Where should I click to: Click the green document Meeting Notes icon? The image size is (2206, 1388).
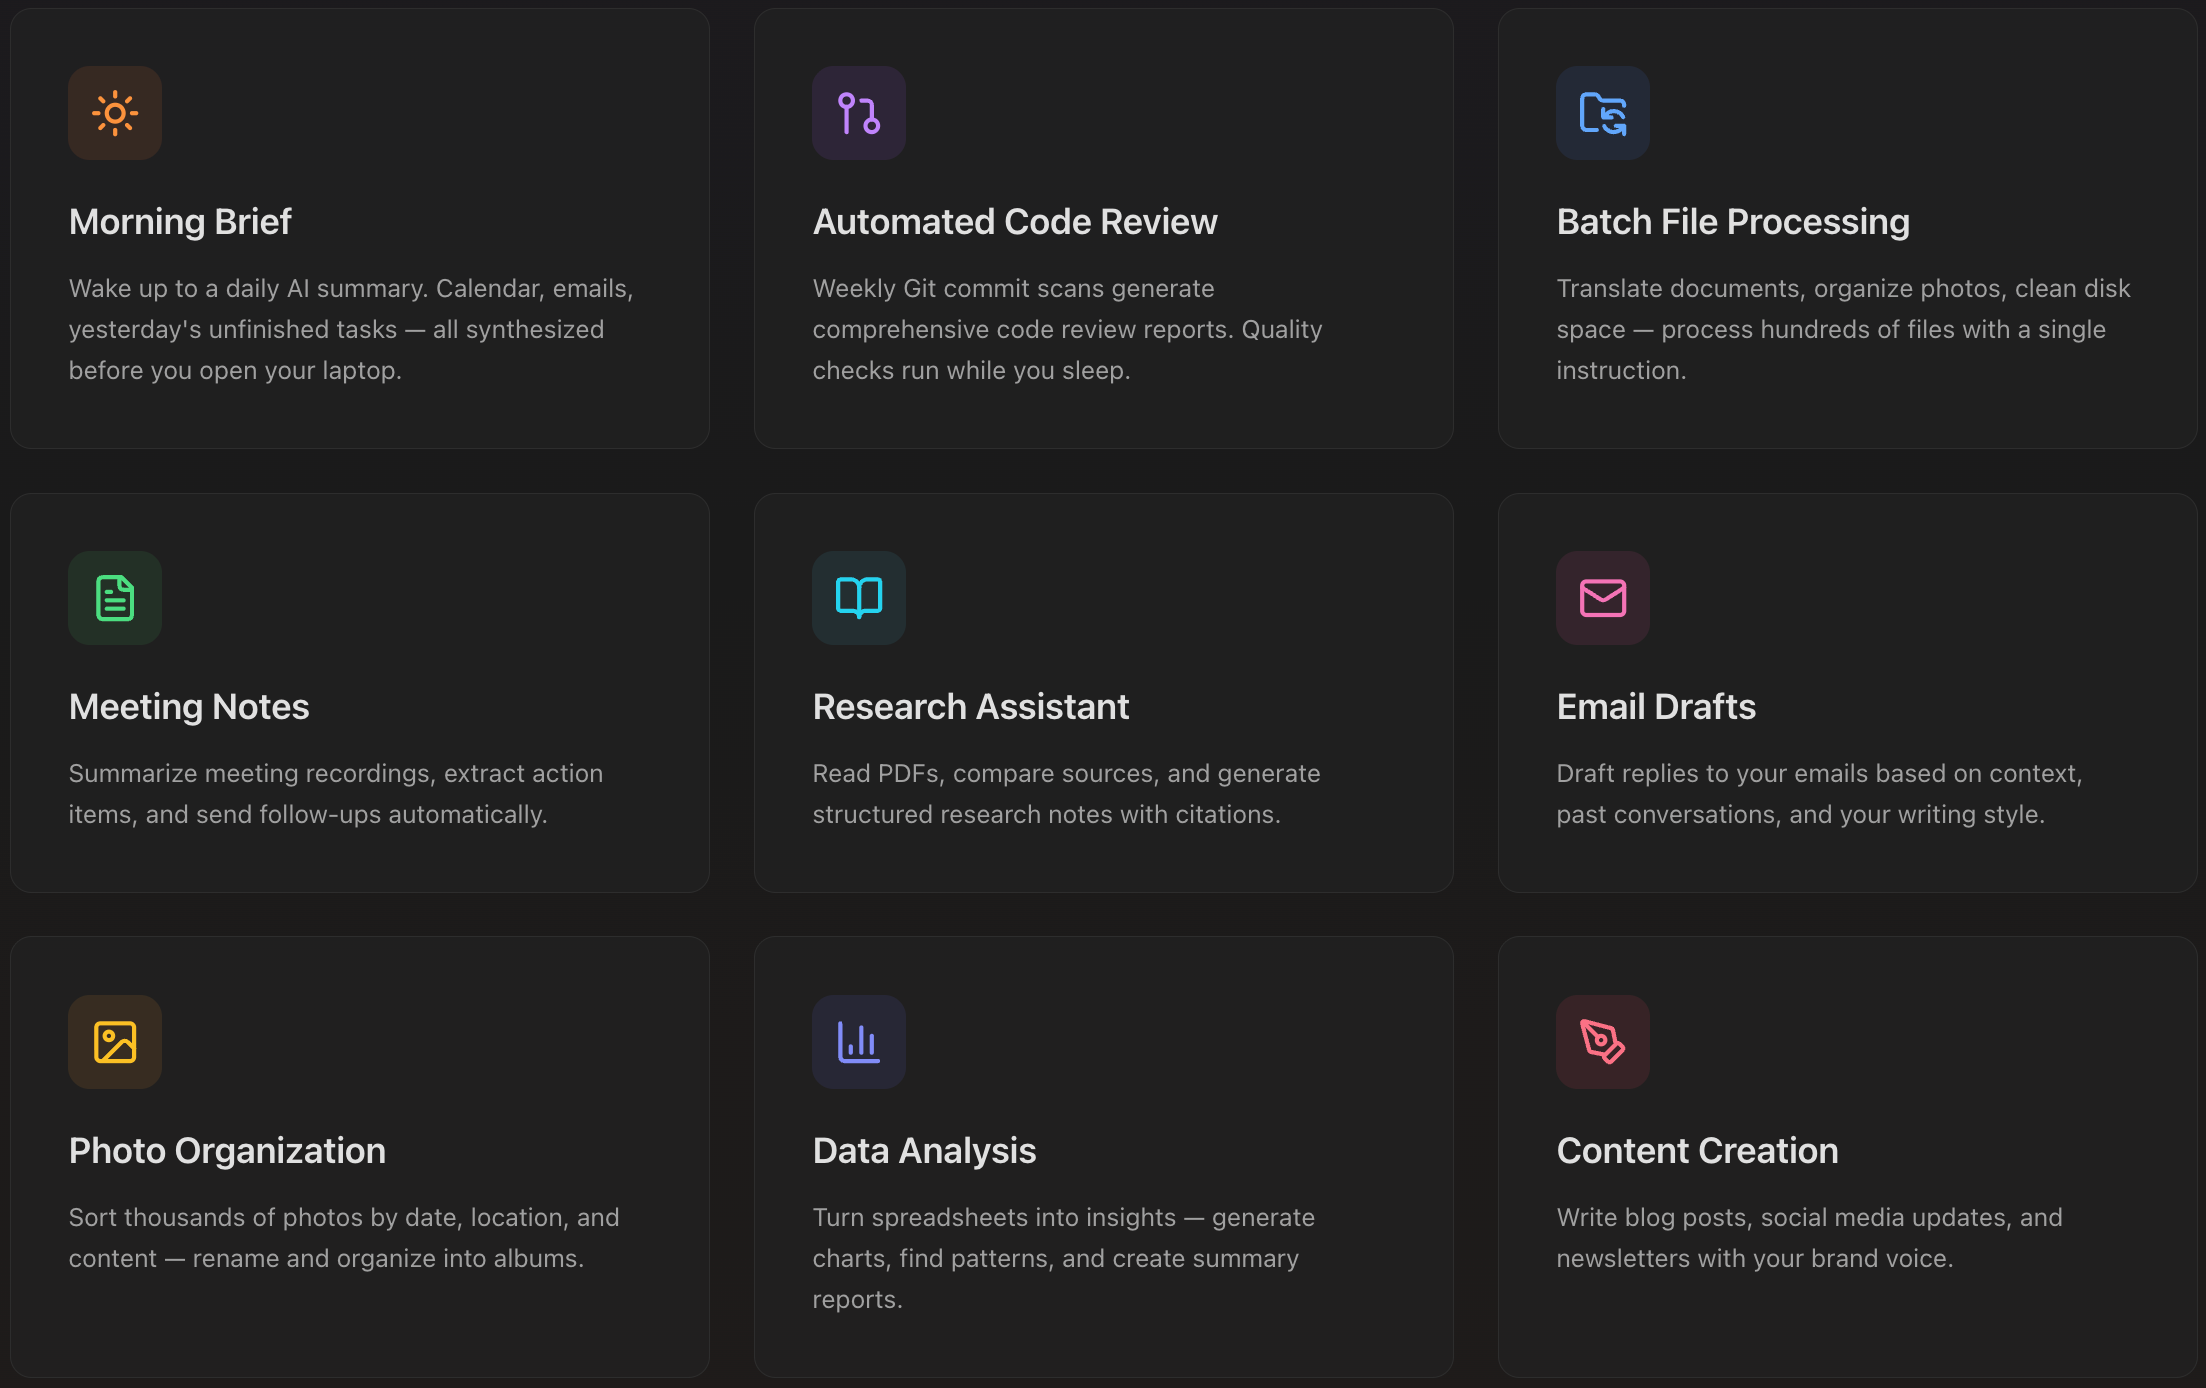115,598
